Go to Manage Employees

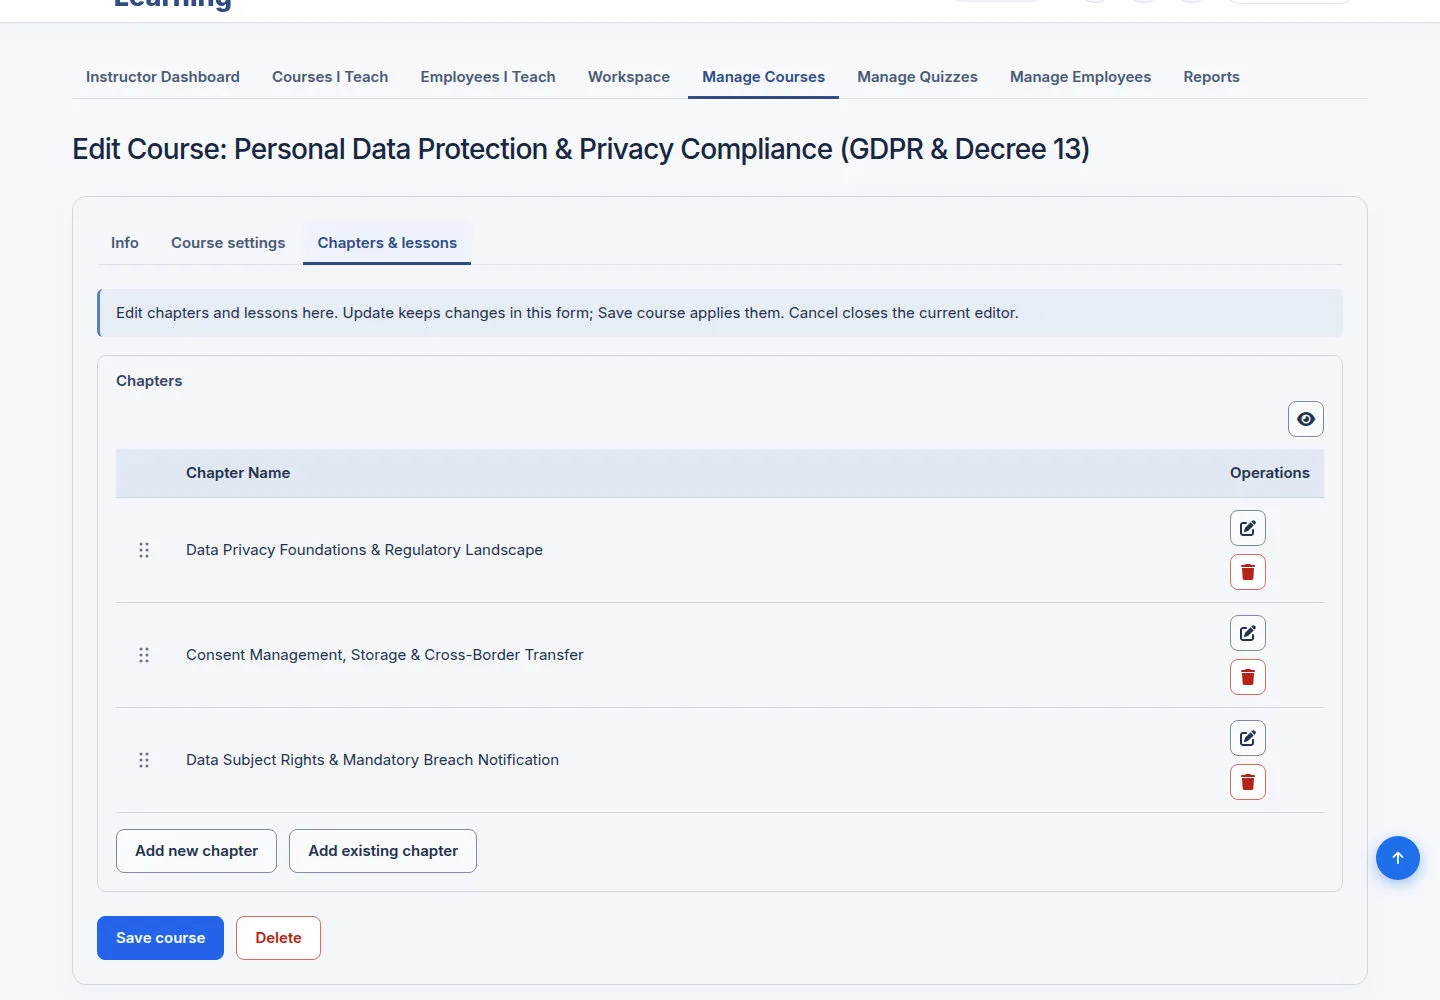pyautogui.click(x=1080, y=77)
